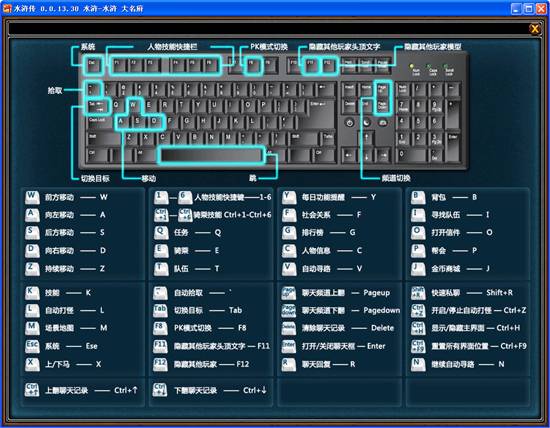Click the highlighted Esc key on keyboard image
Viewport: 550px width, 428px height.
tap(93, 65)
